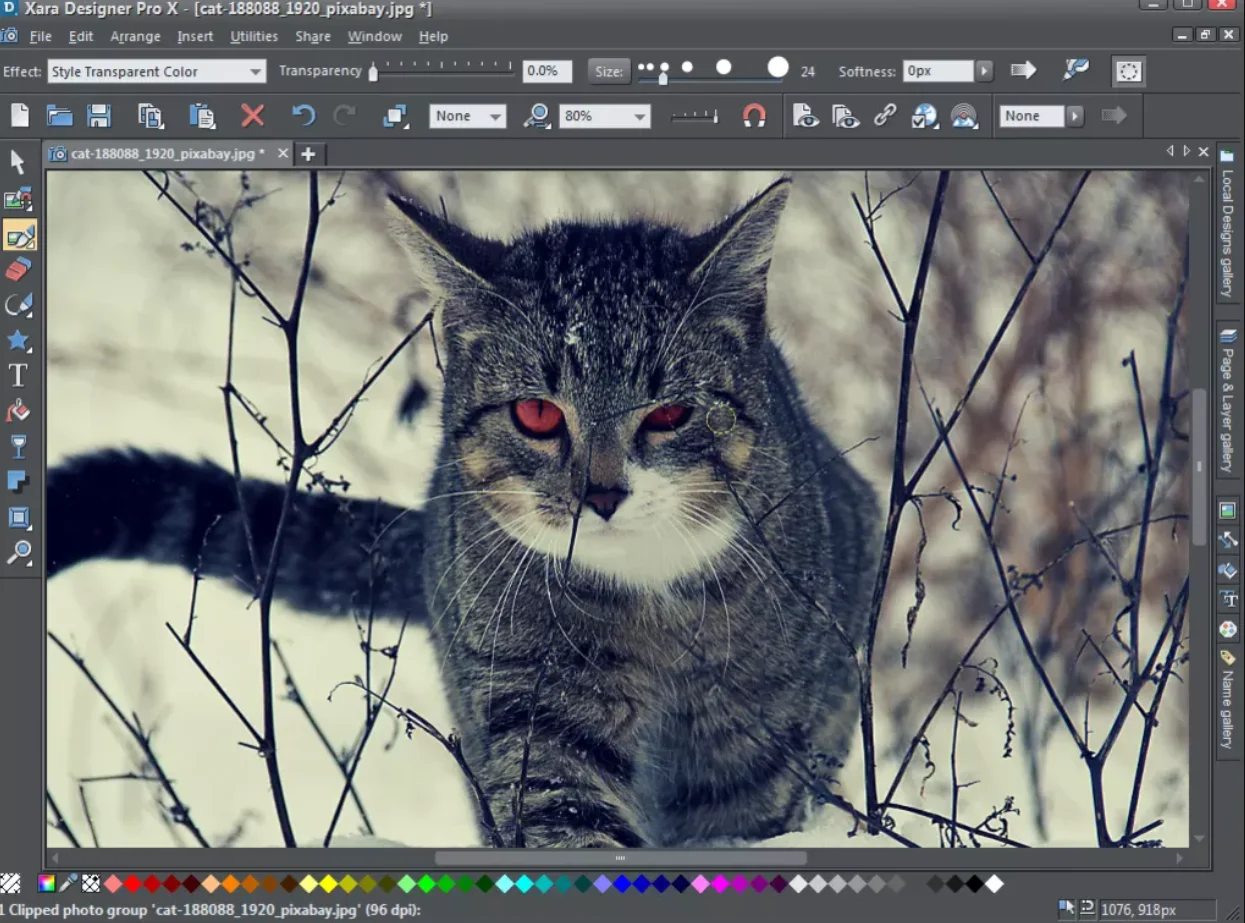This screenshot has width=1245, height=923.
Task: Open the Page & Layer gallery
Action: [x=1227, y=399]
